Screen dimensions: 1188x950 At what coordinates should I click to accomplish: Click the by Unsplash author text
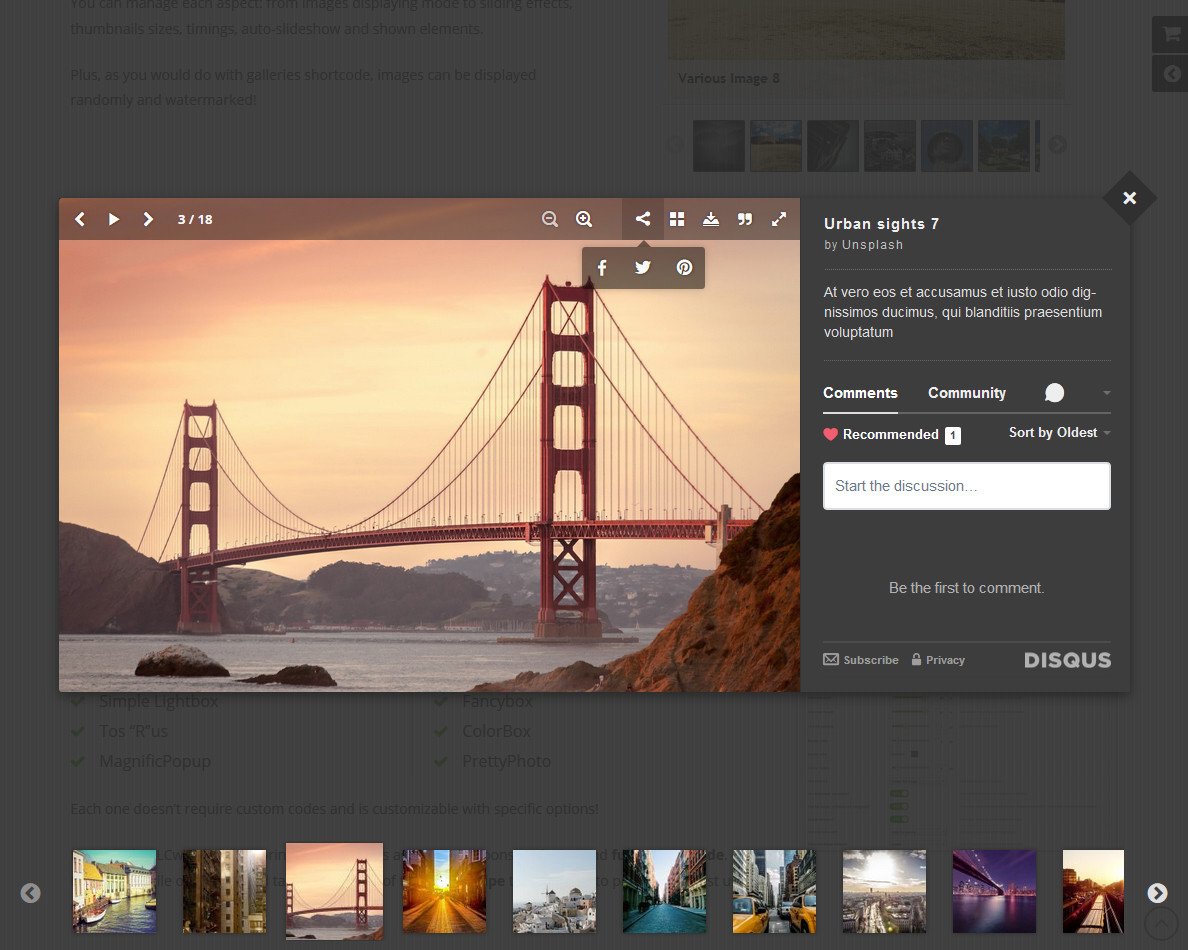(x=863, y=245)
